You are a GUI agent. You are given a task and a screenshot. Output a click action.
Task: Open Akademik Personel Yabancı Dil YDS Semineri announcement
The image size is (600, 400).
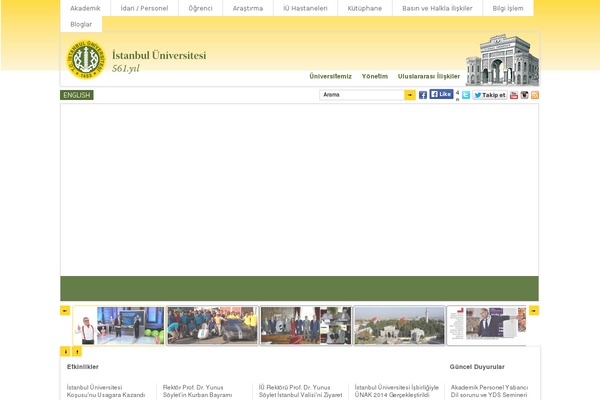click(x=489, y=391)
